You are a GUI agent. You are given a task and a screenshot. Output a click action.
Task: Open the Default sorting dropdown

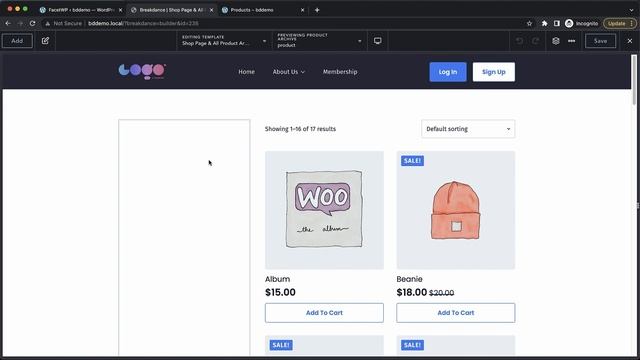468,129
